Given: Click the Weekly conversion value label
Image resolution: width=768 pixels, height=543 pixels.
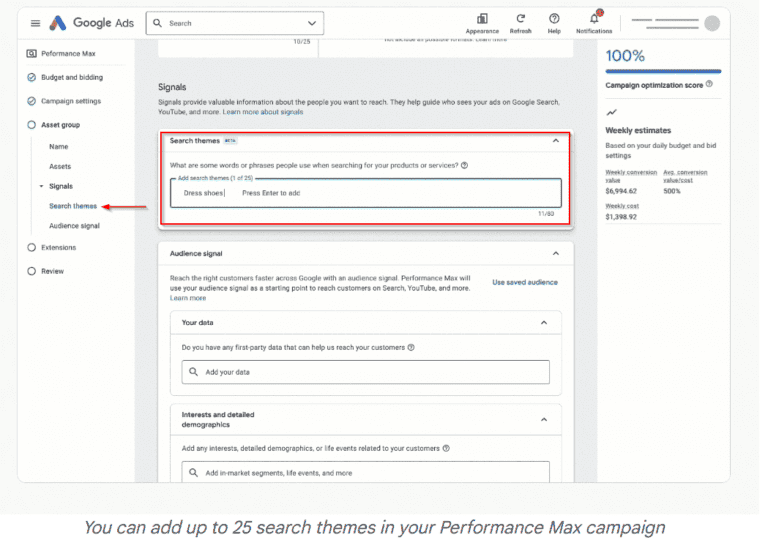Looking at the screenshot, I should pos(631,176).
